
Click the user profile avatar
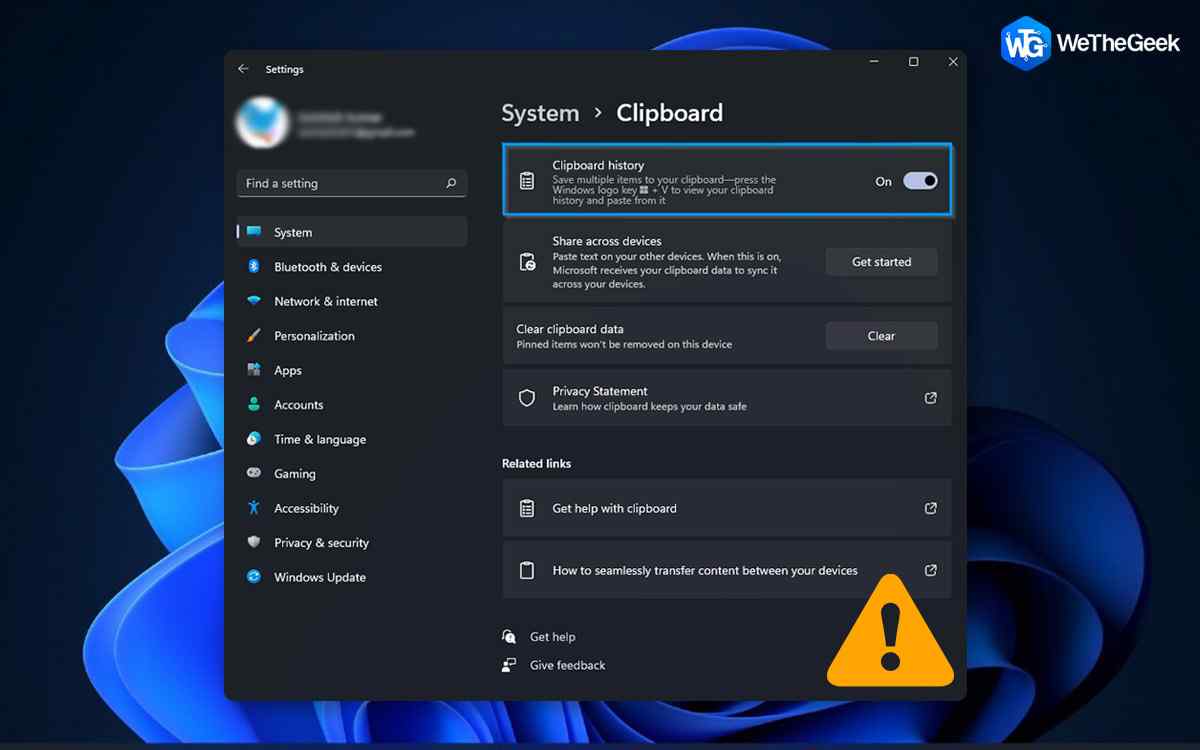(x=263, y=123)
